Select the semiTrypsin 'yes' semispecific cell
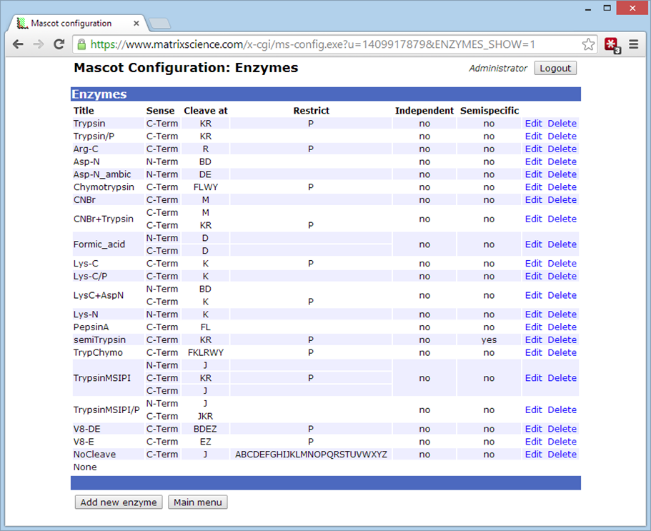 [489, 340]
